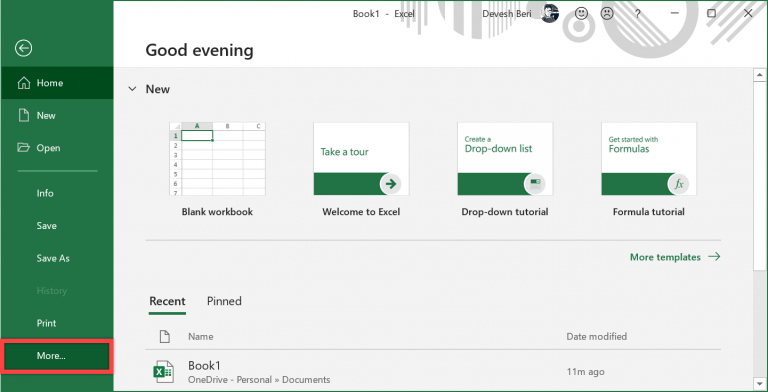Viewport: 768px width, 392px height.
Task: Maximize the Excel window
Action: pos(711,14)
